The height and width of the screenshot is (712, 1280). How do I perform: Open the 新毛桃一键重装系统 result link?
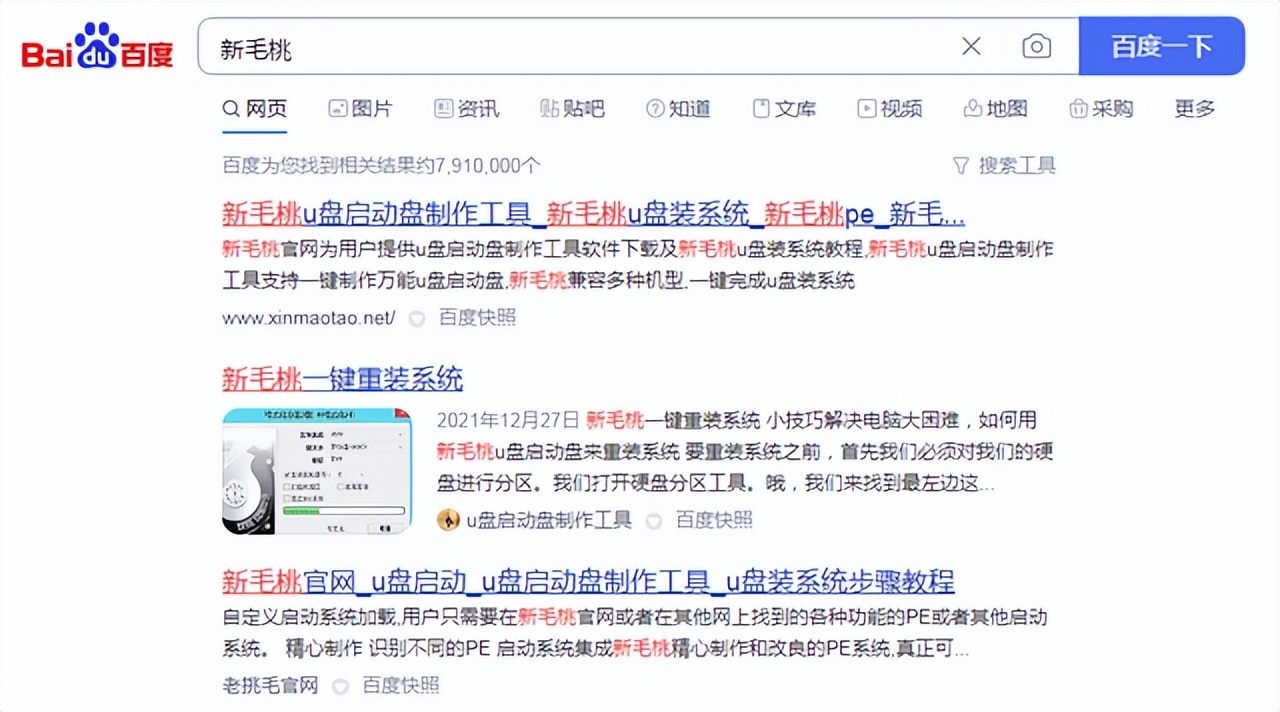click(343, 379)
